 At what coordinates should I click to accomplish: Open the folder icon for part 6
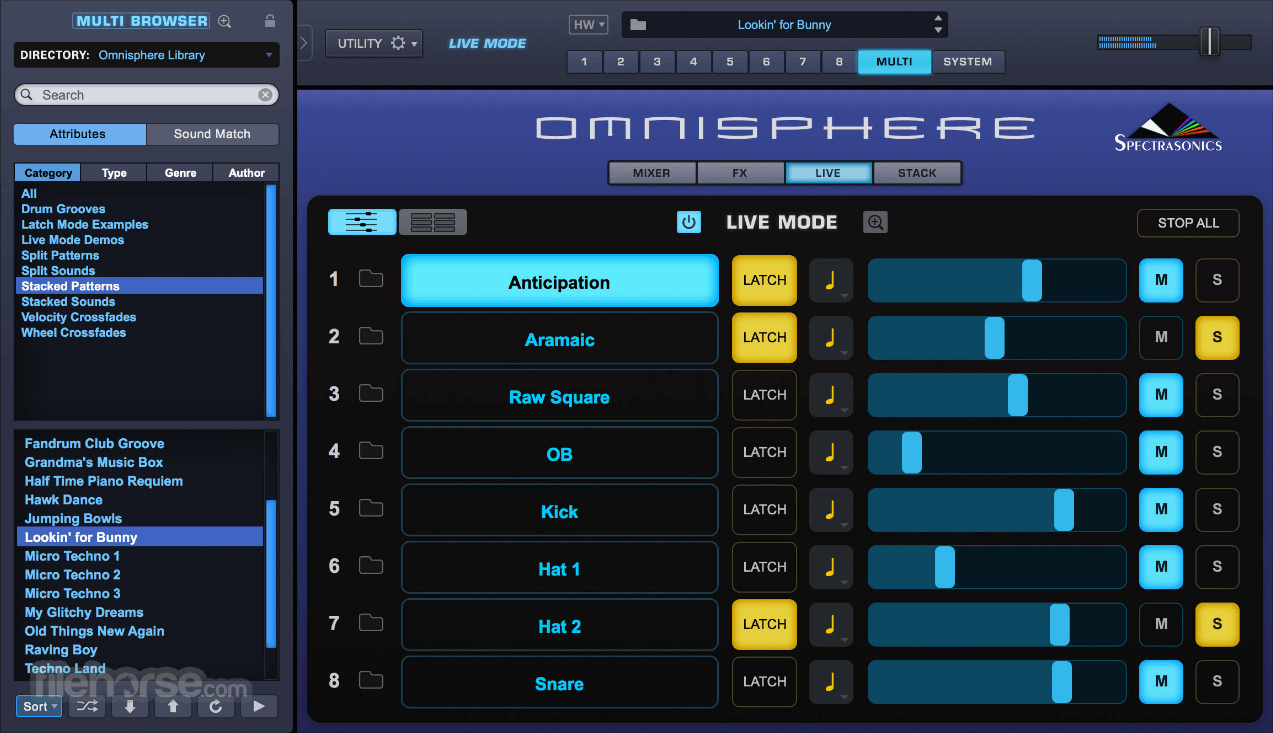[371, 566]
